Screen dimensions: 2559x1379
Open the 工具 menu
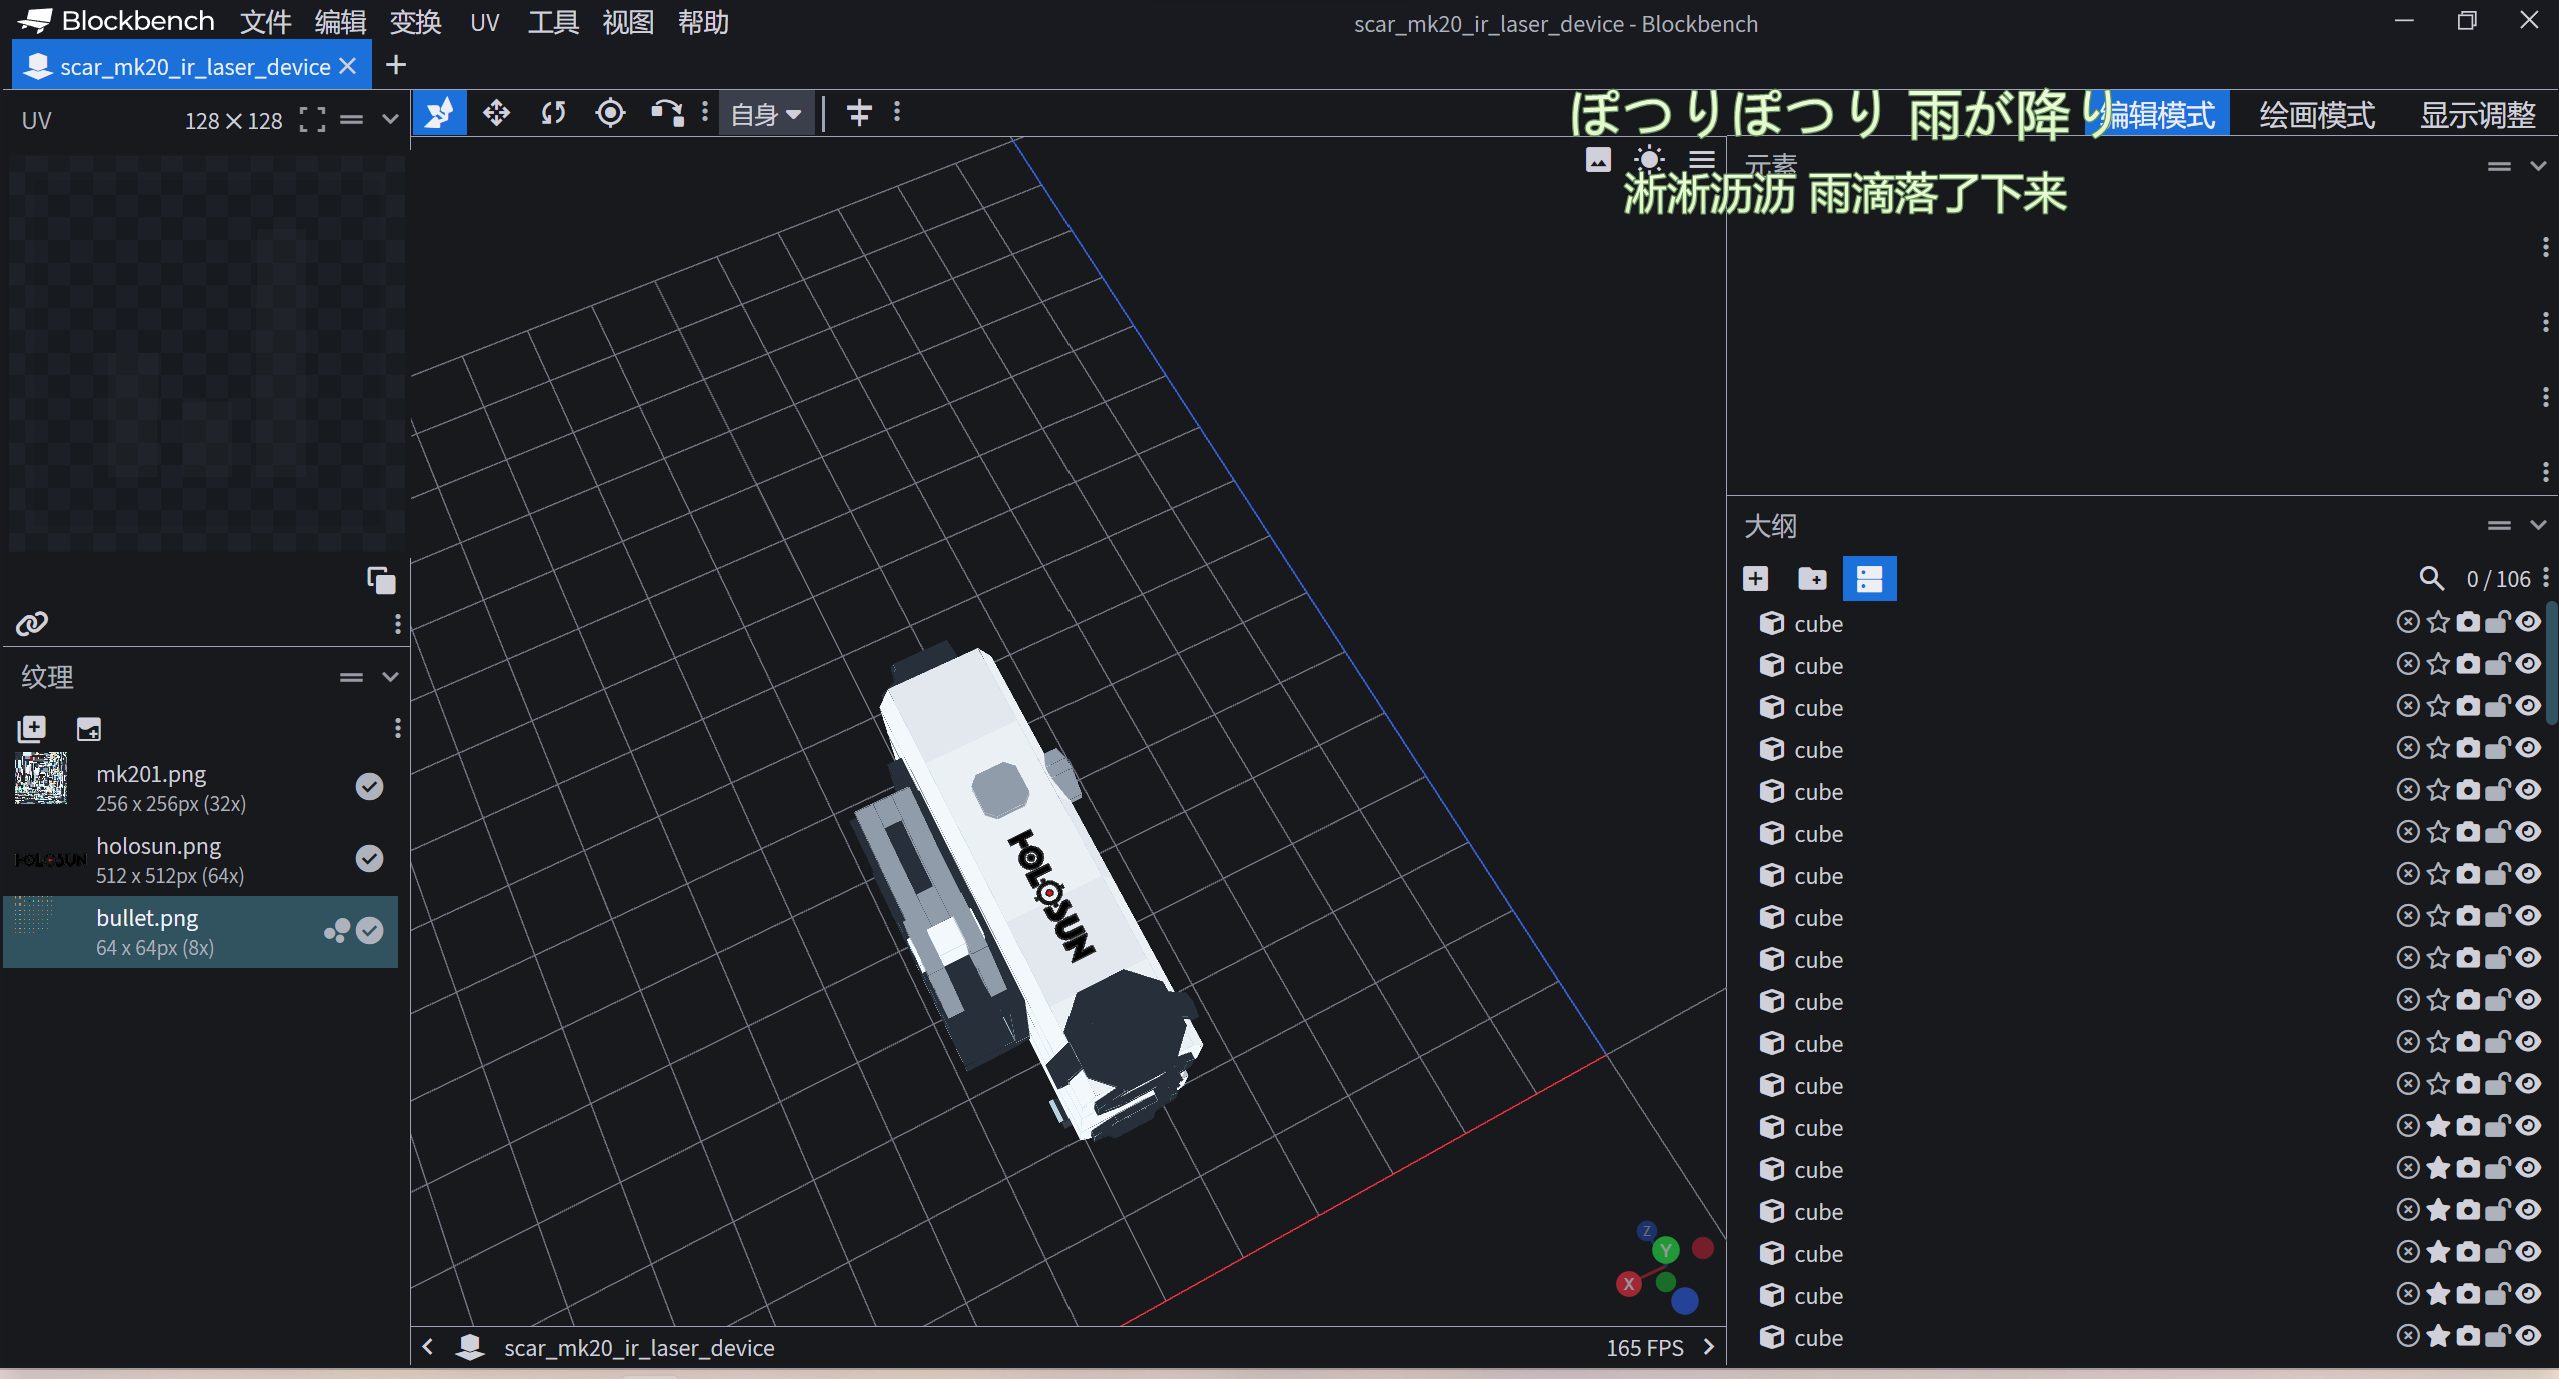pyautogui.click(x=553, y=22)
